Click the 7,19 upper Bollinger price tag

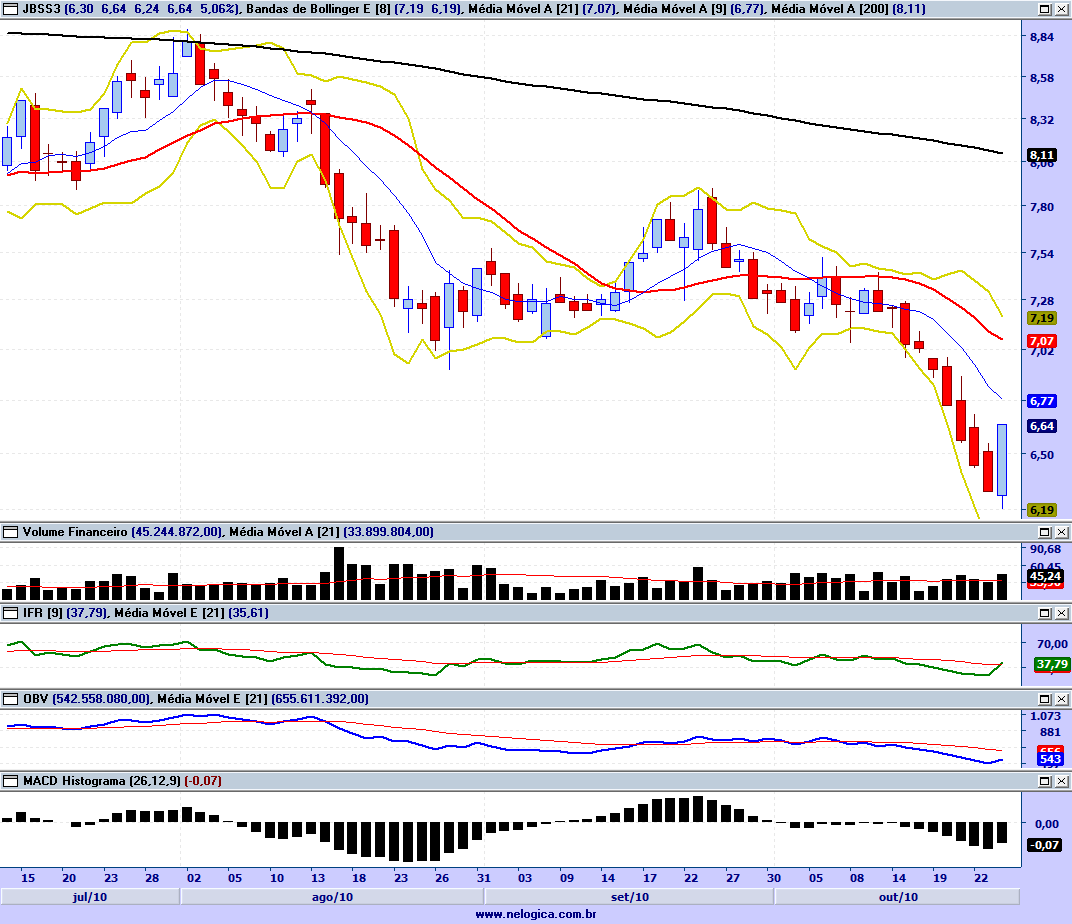coord(1042,318)
